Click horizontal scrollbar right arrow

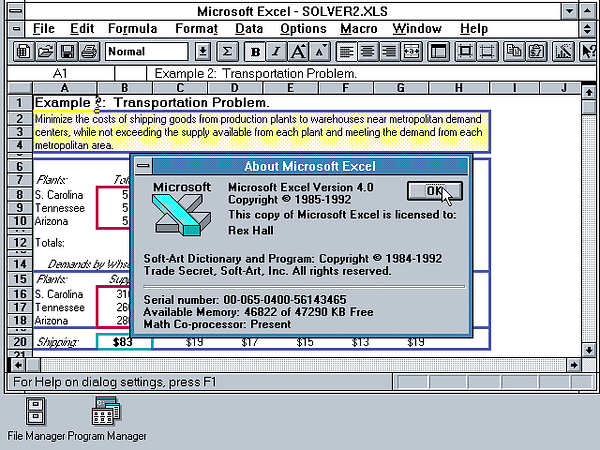point(574,365)
